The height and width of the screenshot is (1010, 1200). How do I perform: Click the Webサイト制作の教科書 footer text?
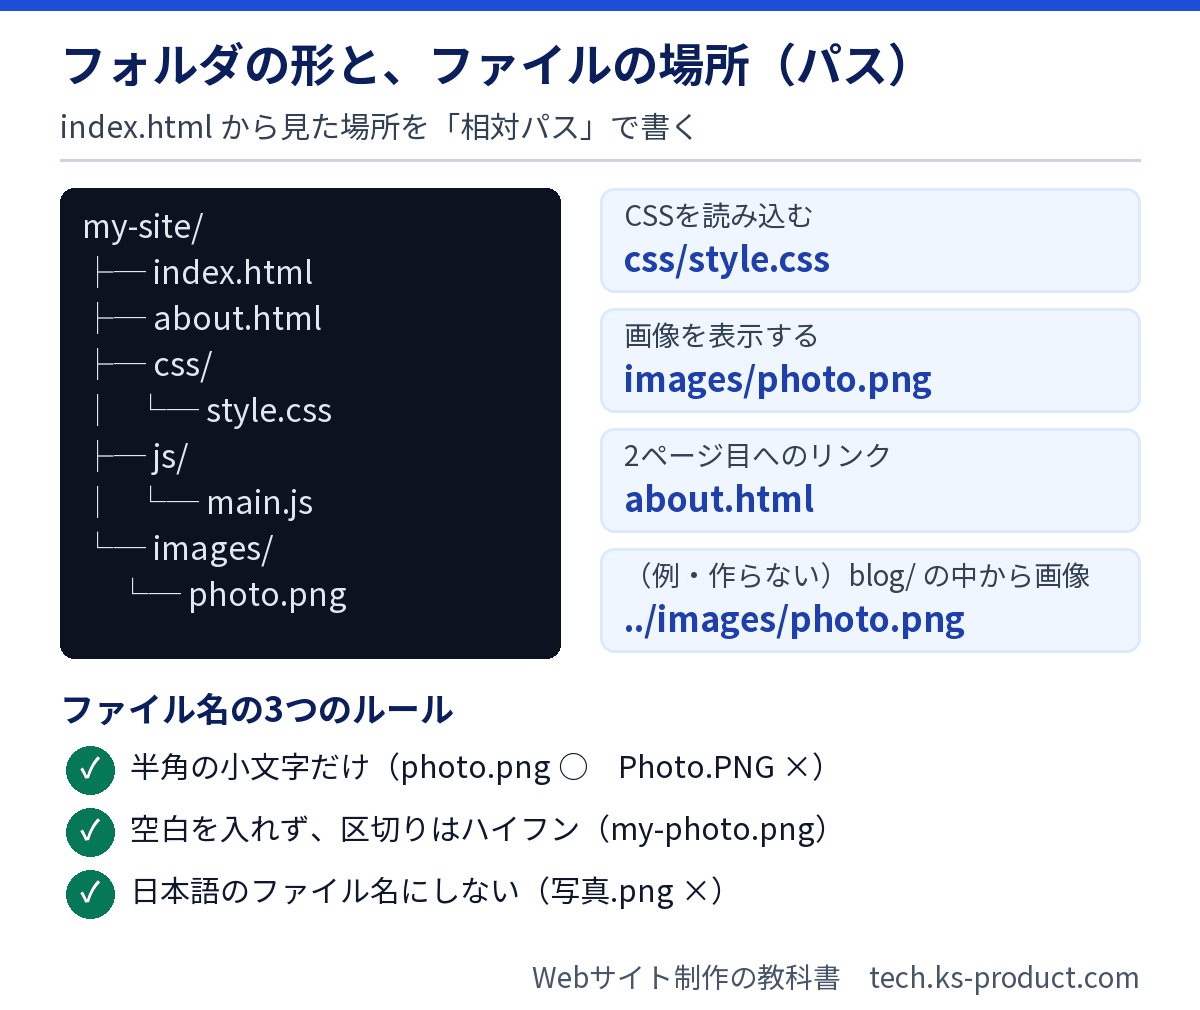click(686, 977)
